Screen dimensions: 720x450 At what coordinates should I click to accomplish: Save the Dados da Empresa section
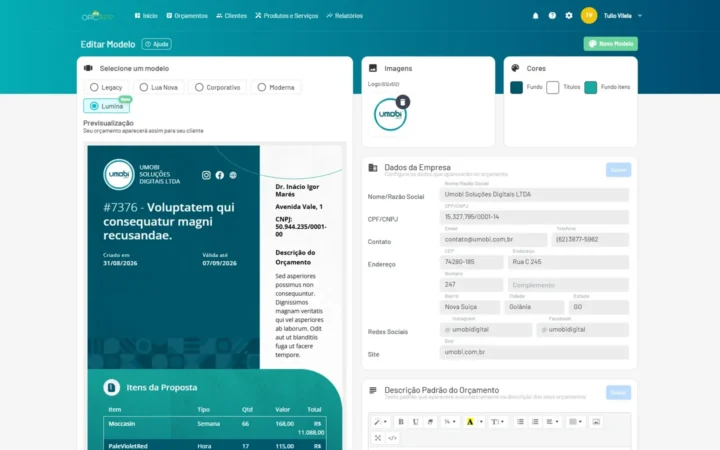click(619, 170)
